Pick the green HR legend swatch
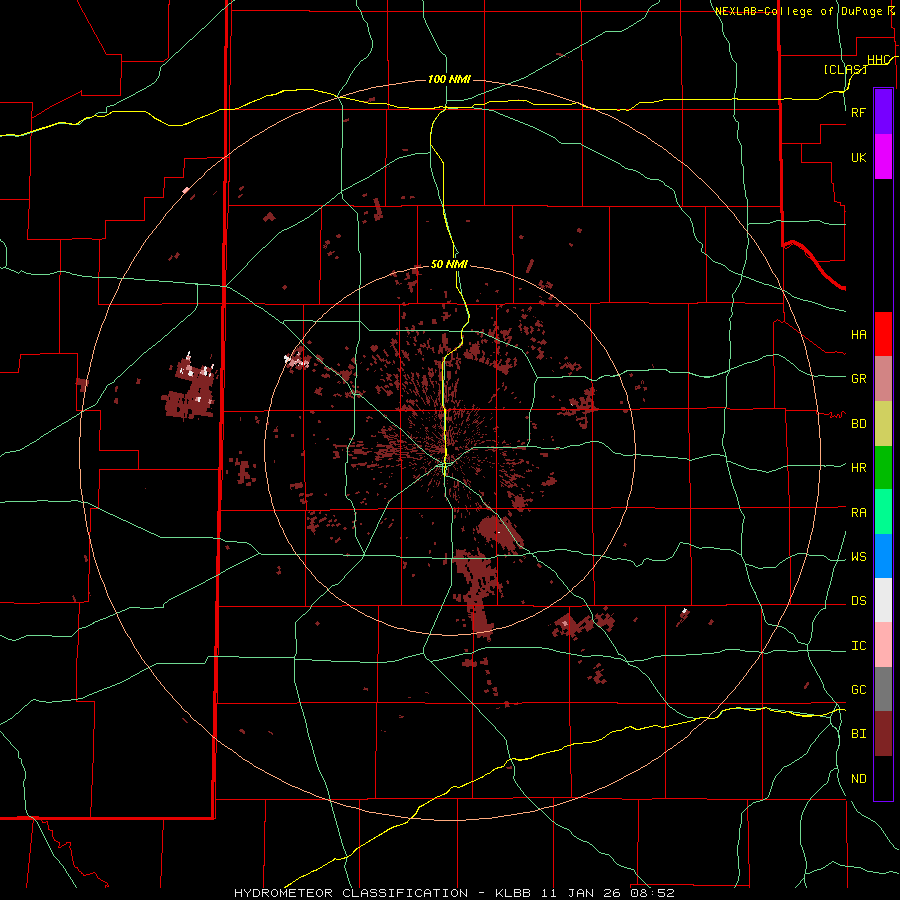The width and height of the screenshot is (900, 900). pos(883,468)
